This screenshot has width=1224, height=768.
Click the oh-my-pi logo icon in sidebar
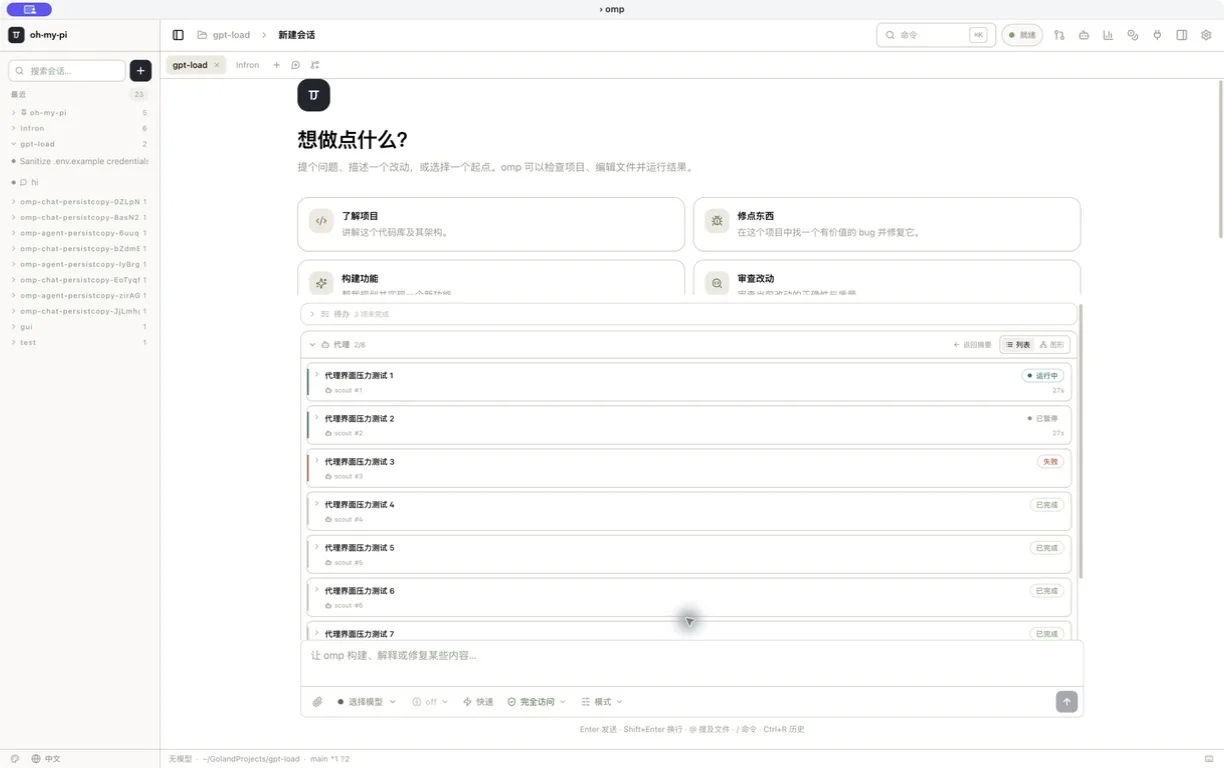pos(16,35)
